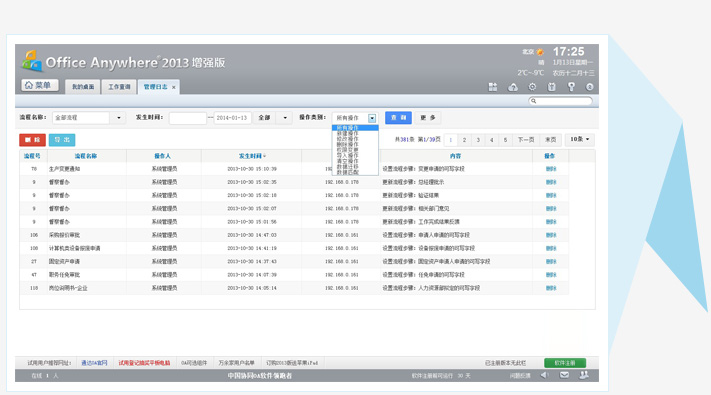
Task: Choose 数据迁移 from the dropdown list
Action: click(355, 167)
